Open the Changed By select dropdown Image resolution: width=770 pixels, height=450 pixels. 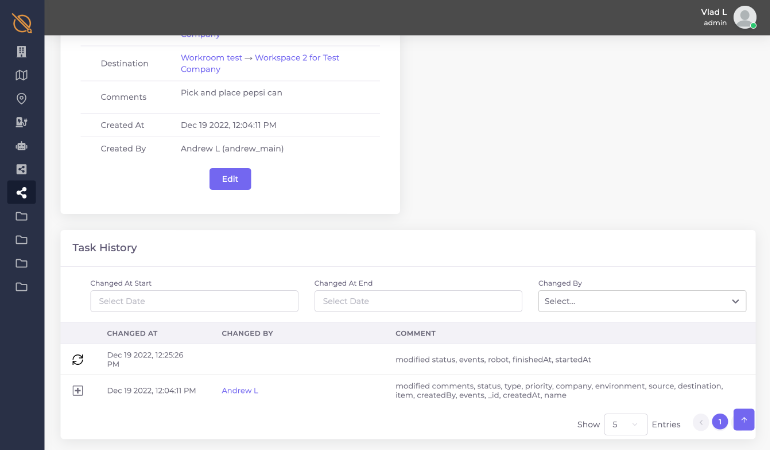point(641,301)
